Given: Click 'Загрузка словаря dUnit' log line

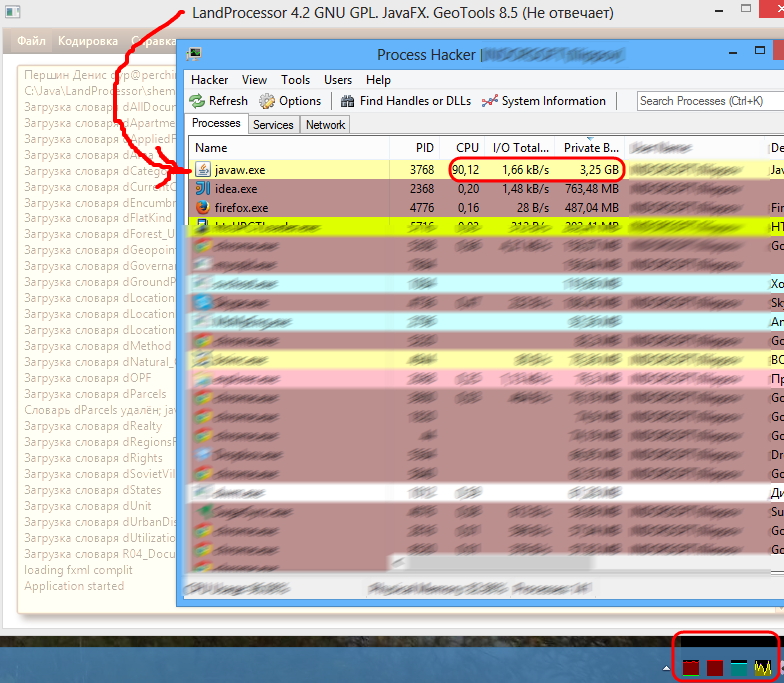Looking at the screenshot, I should point(88,506).
